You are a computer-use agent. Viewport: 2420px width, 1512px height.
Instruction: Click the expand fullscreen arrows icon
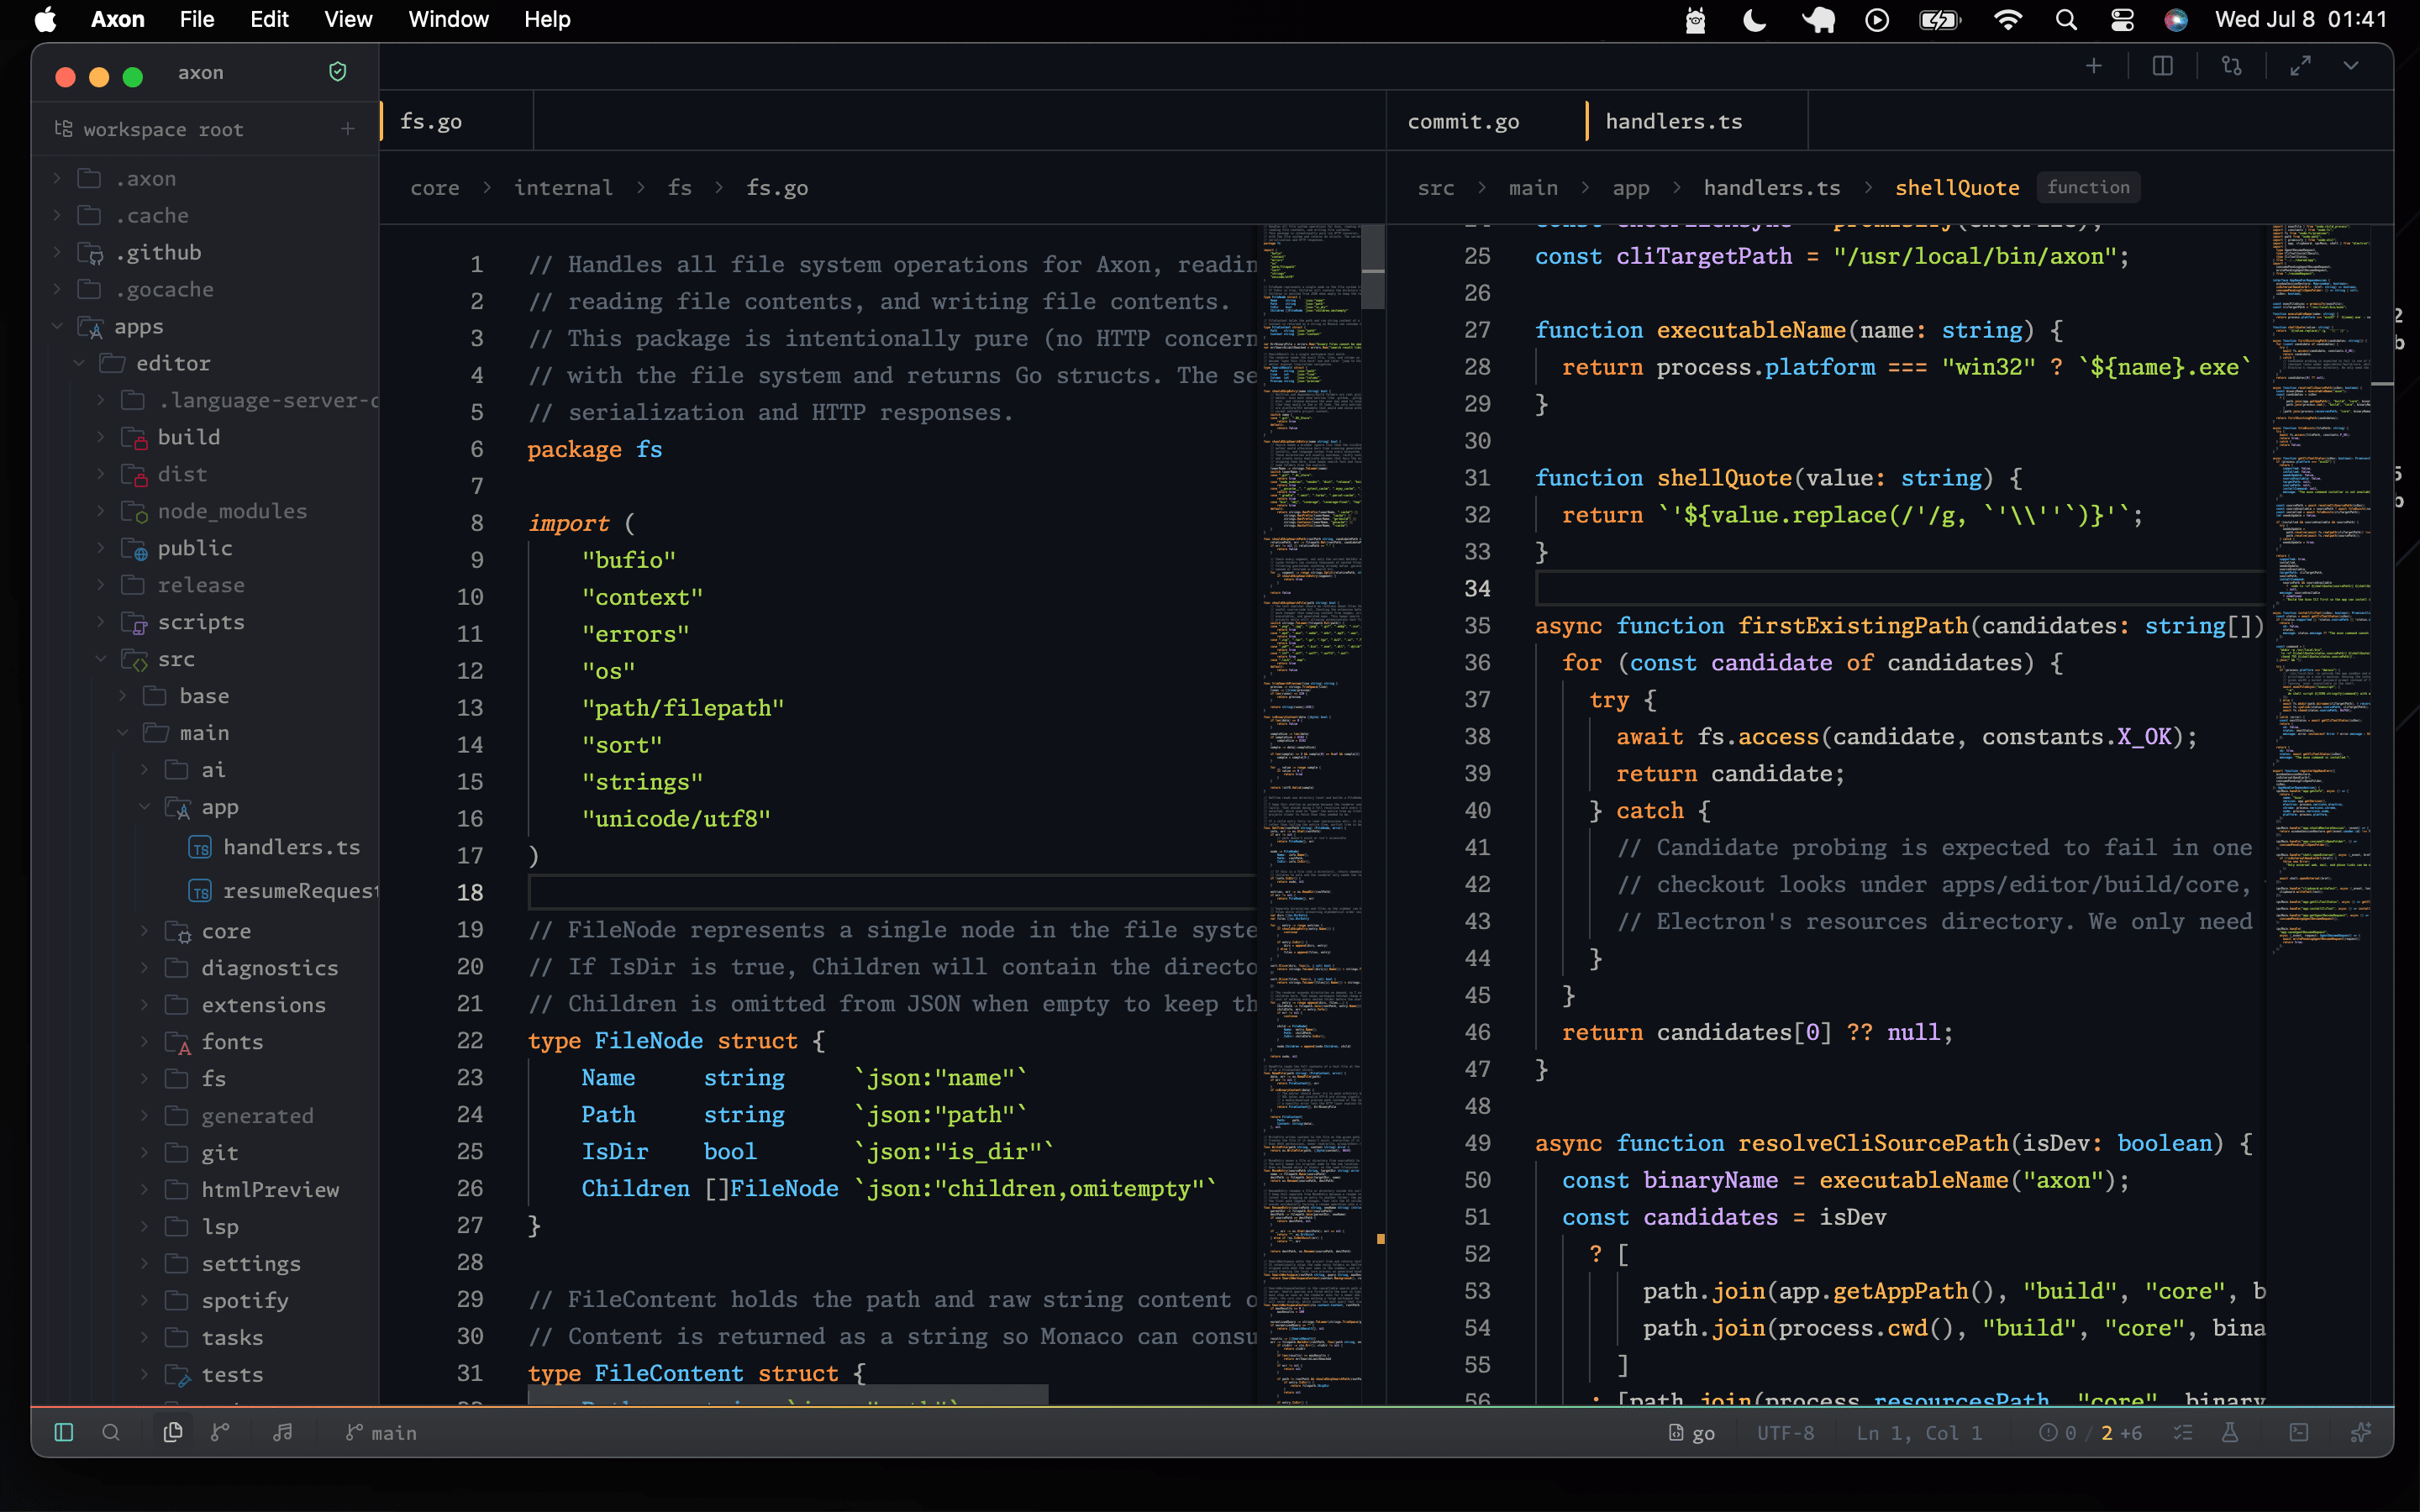pos(2301,66)
